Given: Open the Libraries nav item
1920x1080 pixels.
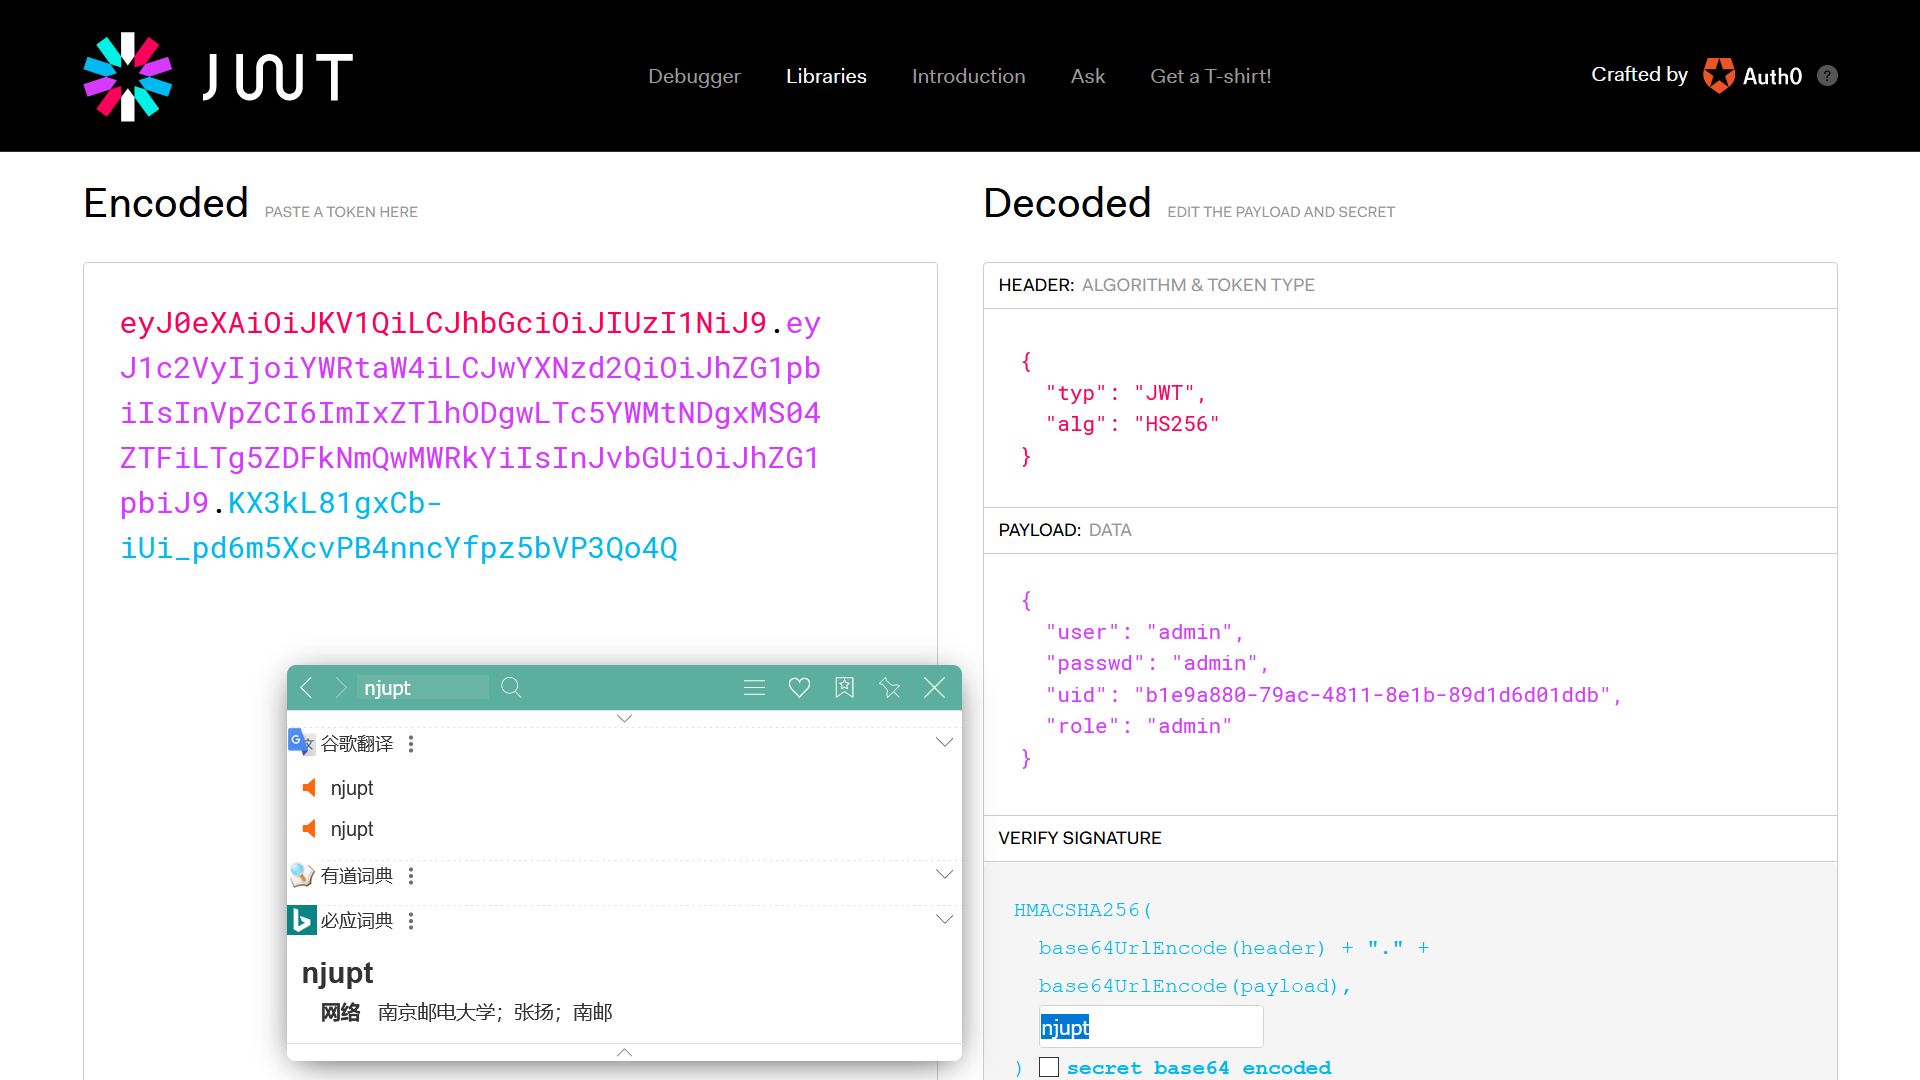Looking at the screenshot, I should 826,76.
